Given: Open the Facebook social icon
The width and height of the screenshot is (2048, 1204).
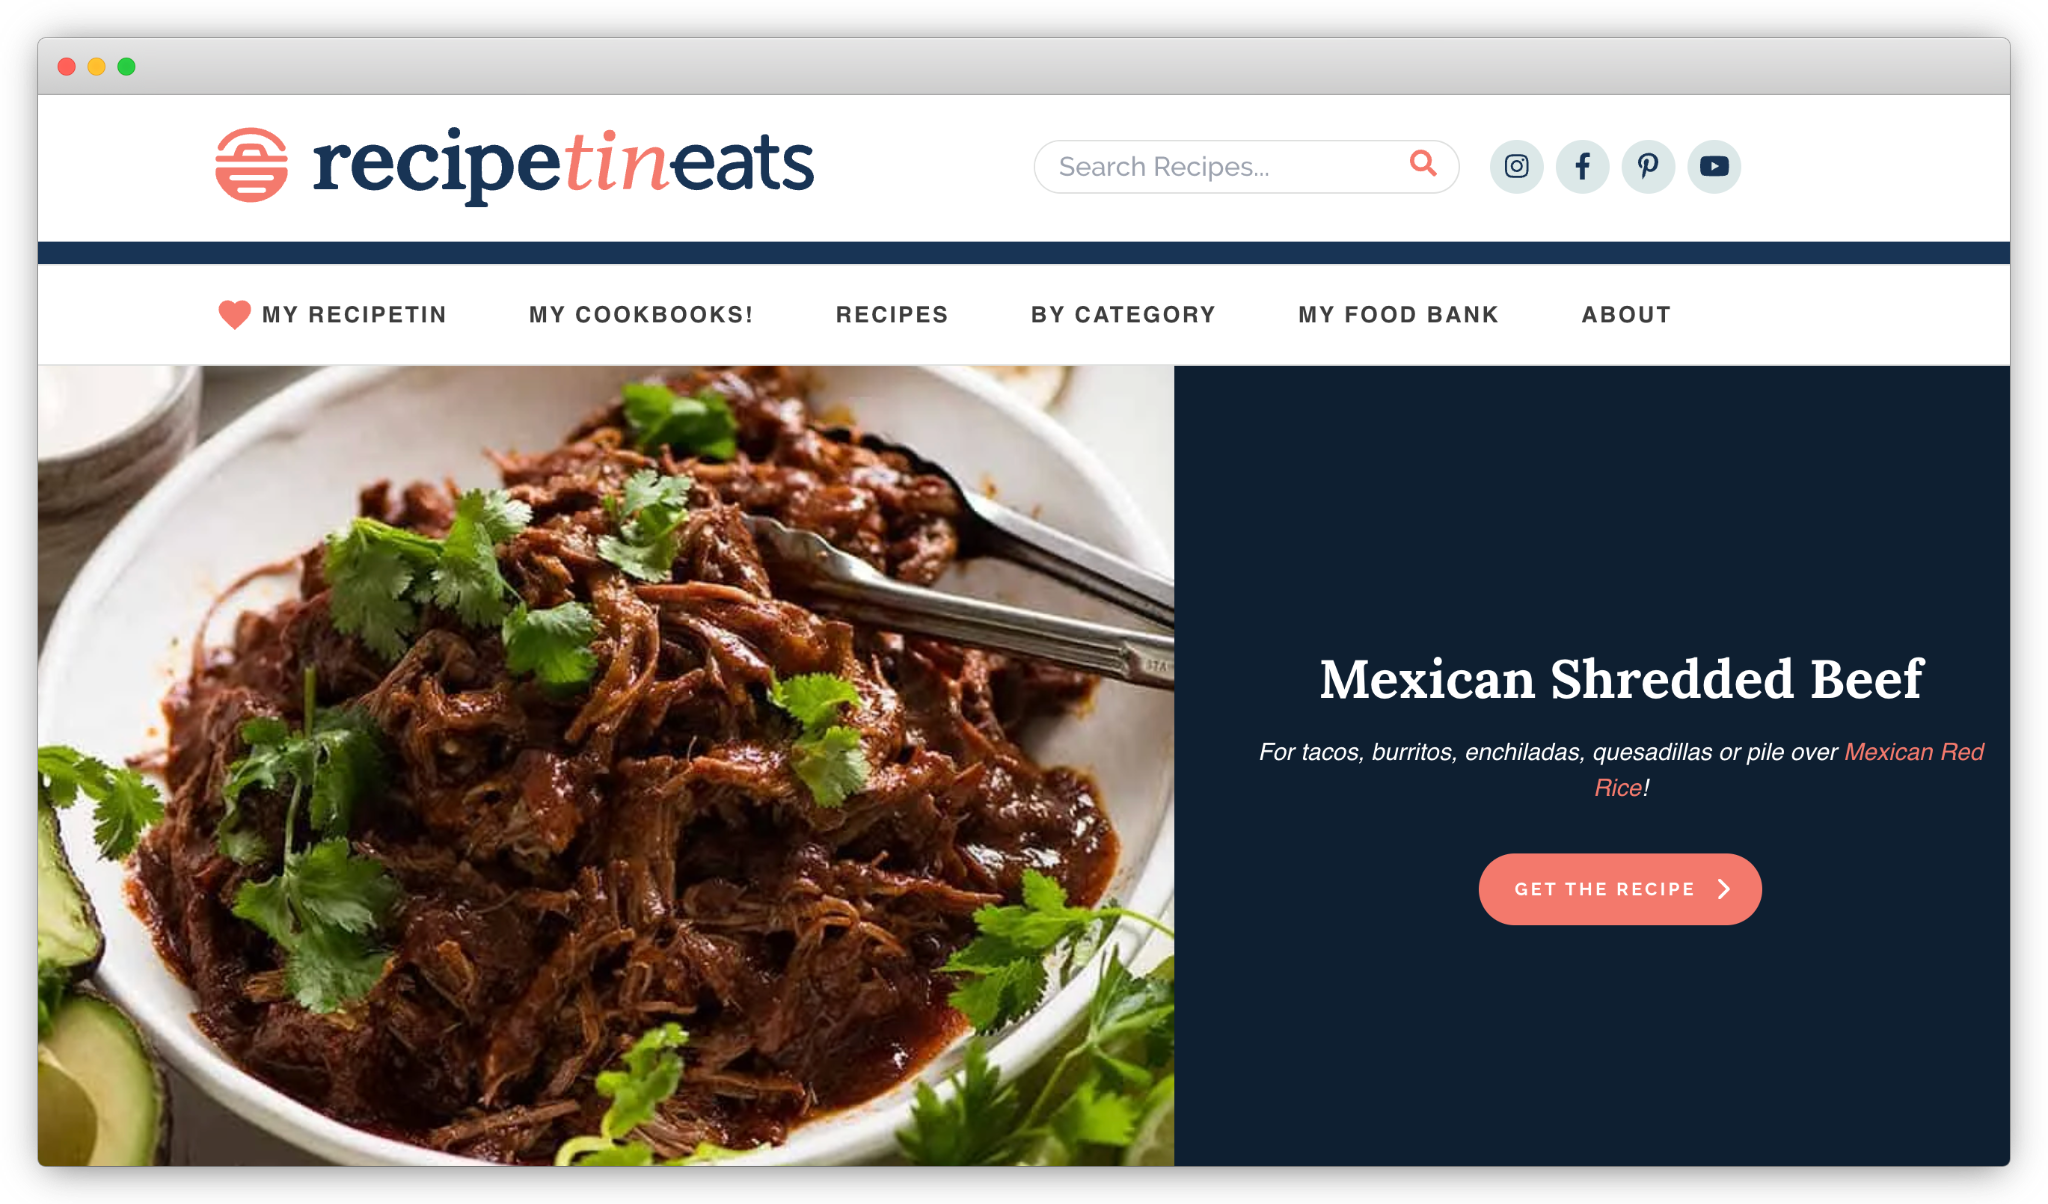Looking at the screenshot, I should tap(1582, 166).
